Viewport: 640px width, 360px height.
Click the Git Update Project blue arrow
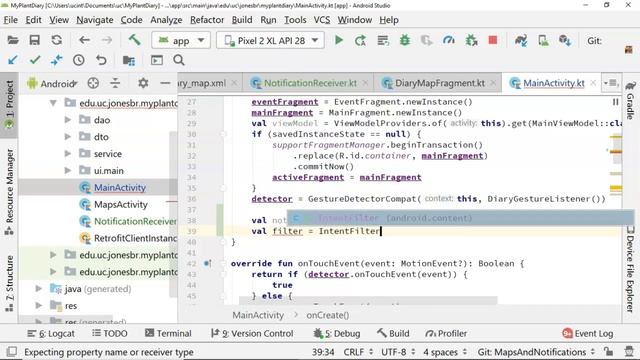click(x=13, y=60)
